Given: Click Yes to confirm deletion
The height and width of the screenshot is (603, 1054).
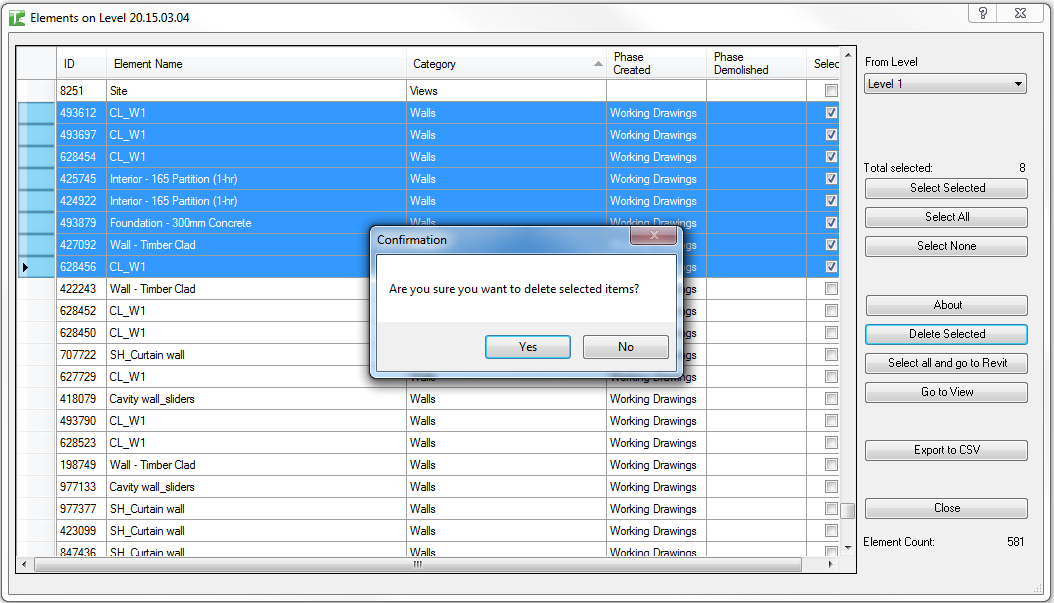Looking at the screenshot, I should click(x=527, y=347).
